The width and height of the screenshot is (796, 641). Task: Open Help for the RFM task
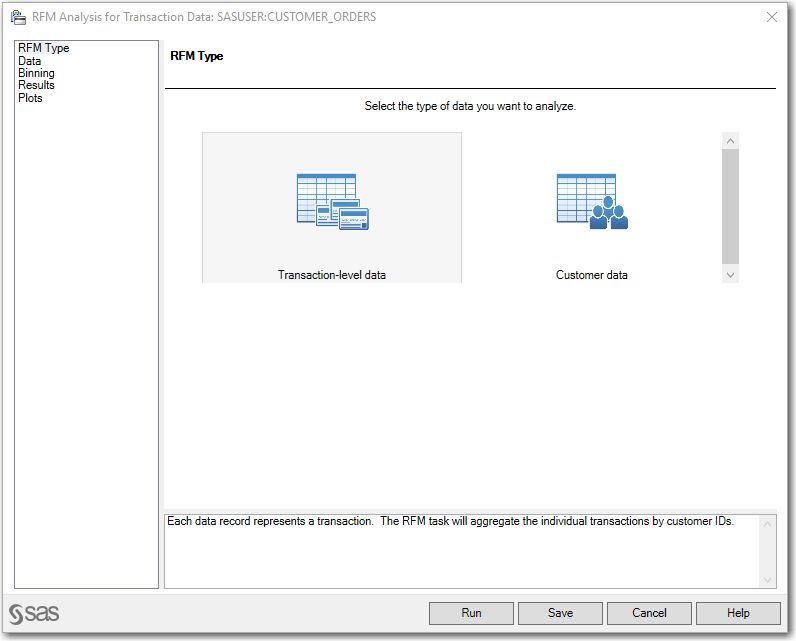click(x=738, y=613)
